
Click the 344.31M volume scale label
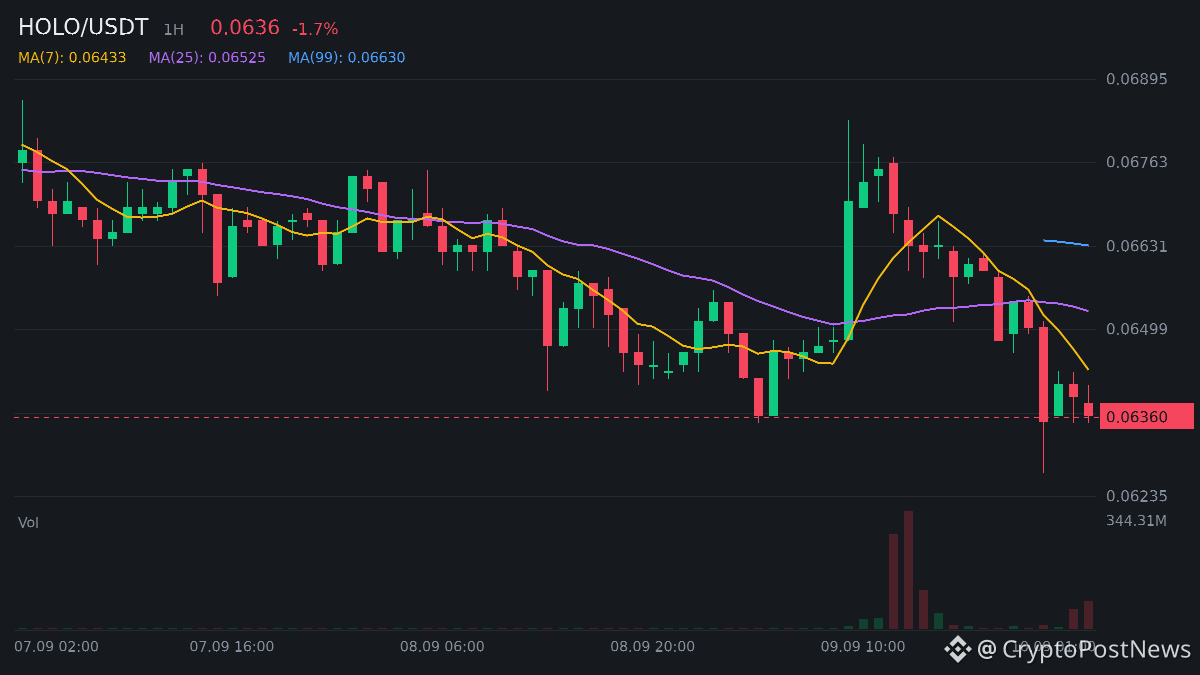pyautogui.click(x=1136, y=521)
